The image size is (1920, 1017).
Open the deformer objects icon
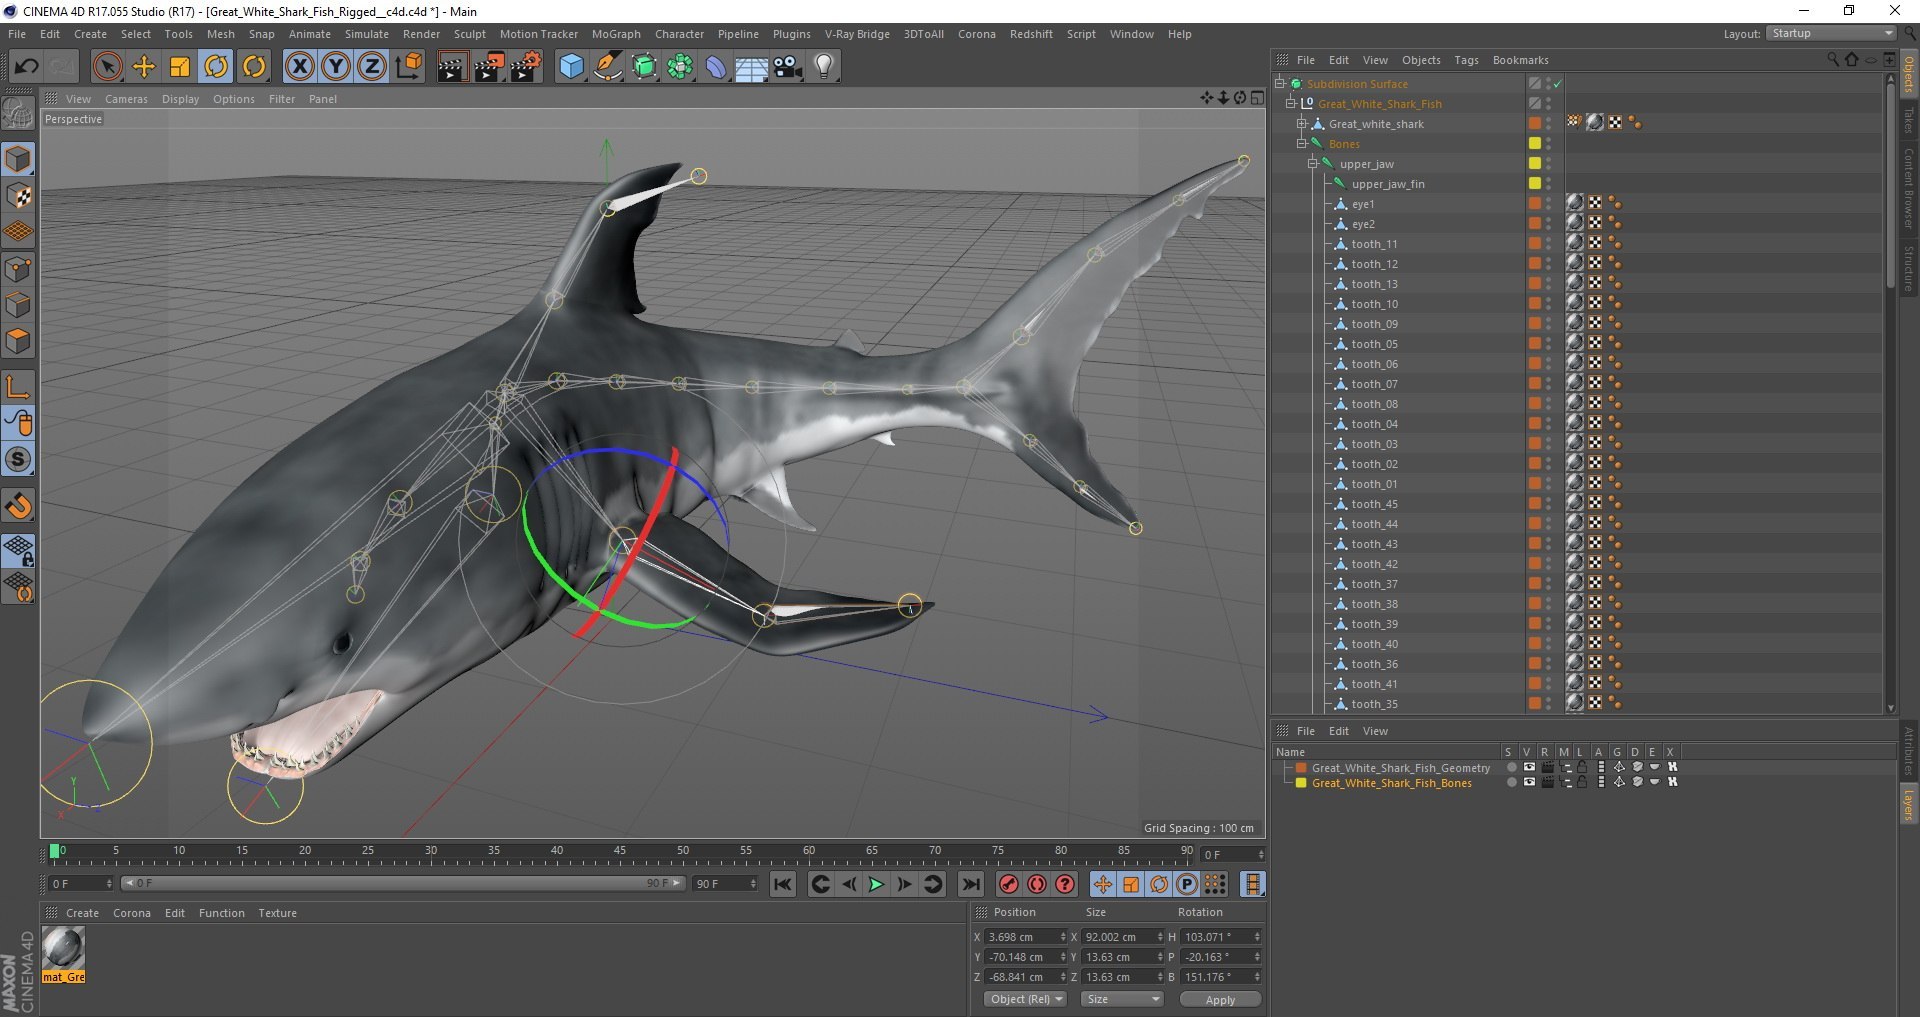(x=716, y=67)
